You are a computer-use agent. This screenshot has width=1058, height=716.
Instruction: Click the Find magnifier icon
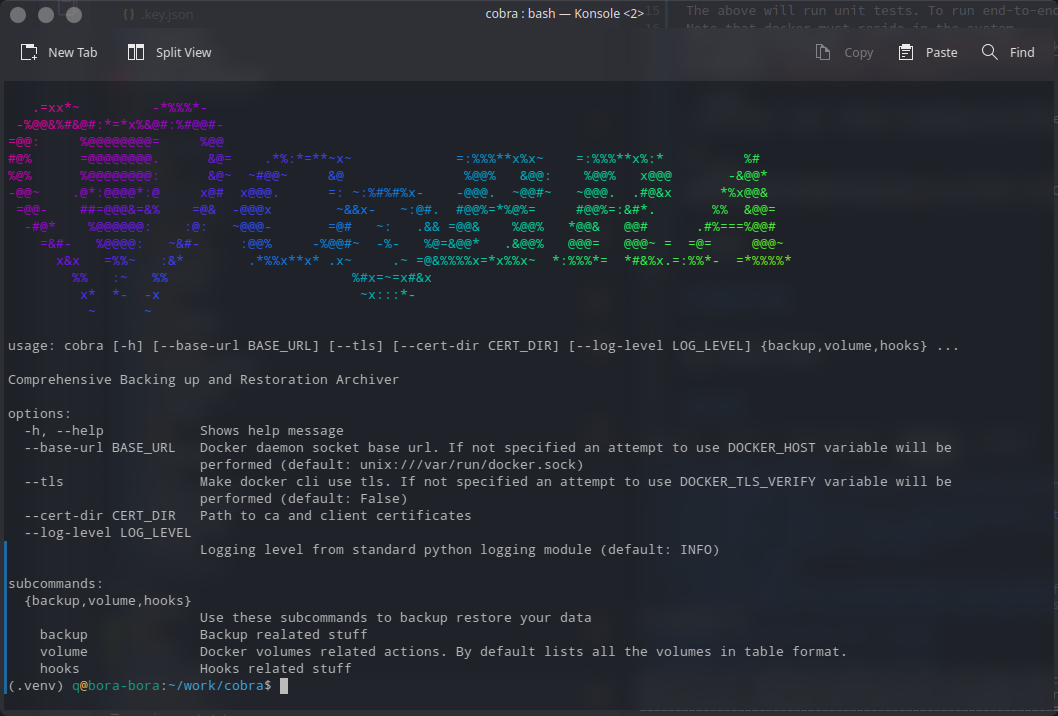(988, 51)
